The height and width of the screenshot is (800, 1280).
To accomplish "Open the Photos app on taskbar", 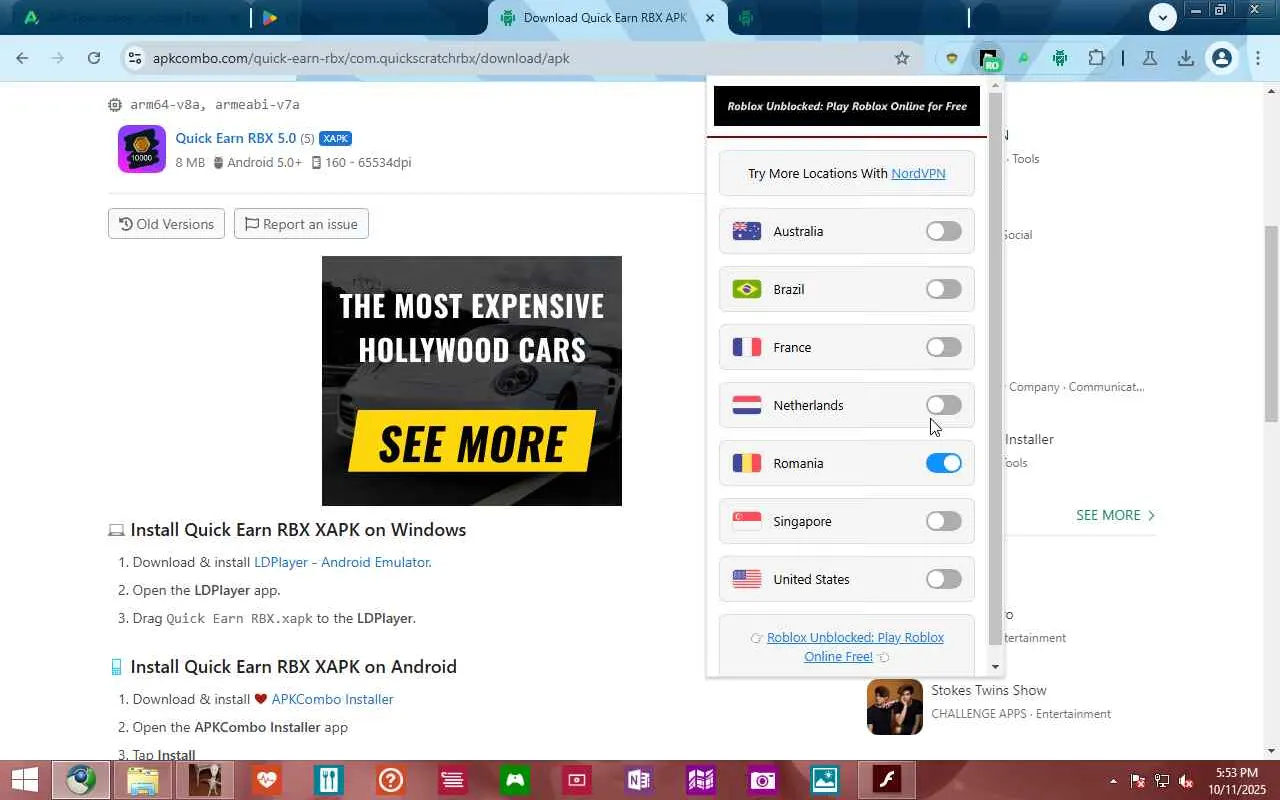I will click(825, 780).
